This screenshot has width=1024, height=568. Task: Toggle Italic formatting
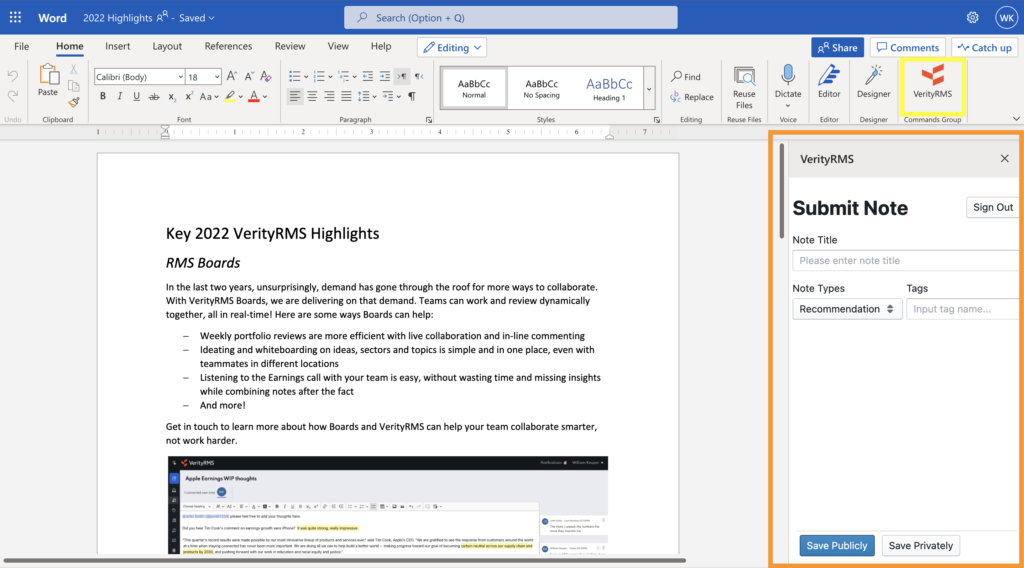click(x=120, y=97)
